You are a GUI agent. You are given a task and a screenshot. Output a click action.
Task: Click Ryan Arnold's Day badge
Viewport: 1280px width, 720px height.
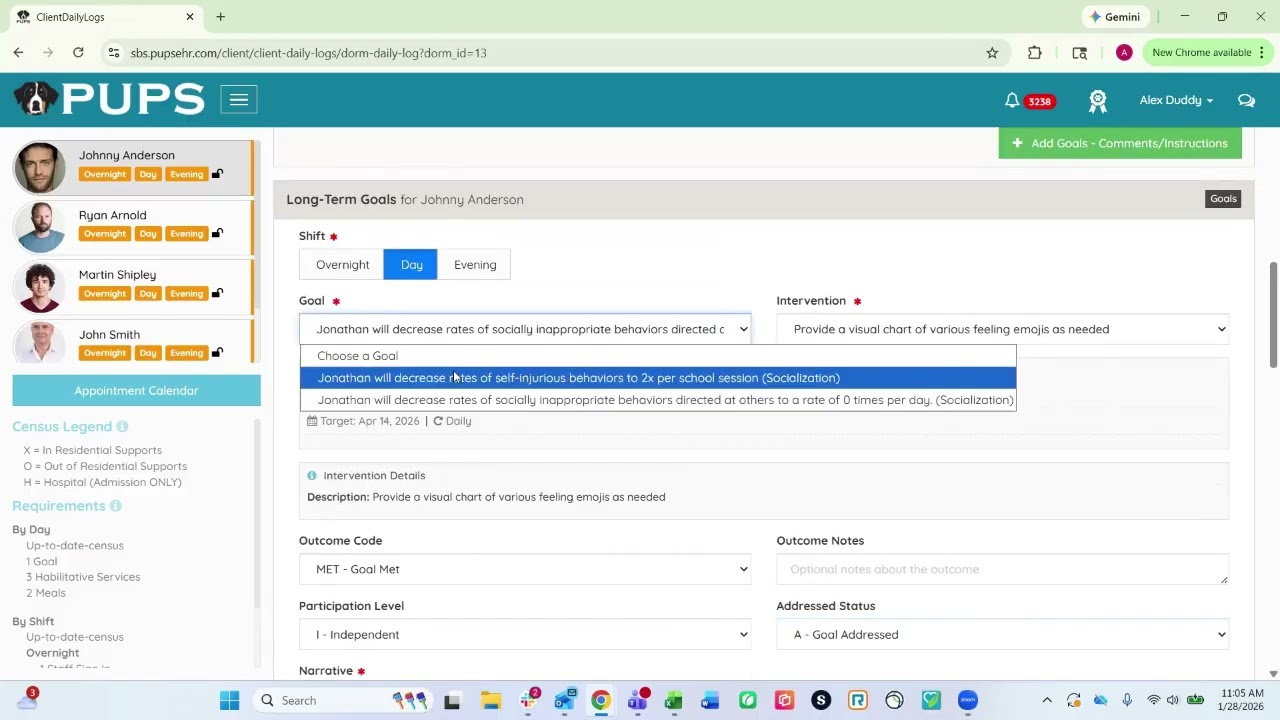tap(148, 233)
